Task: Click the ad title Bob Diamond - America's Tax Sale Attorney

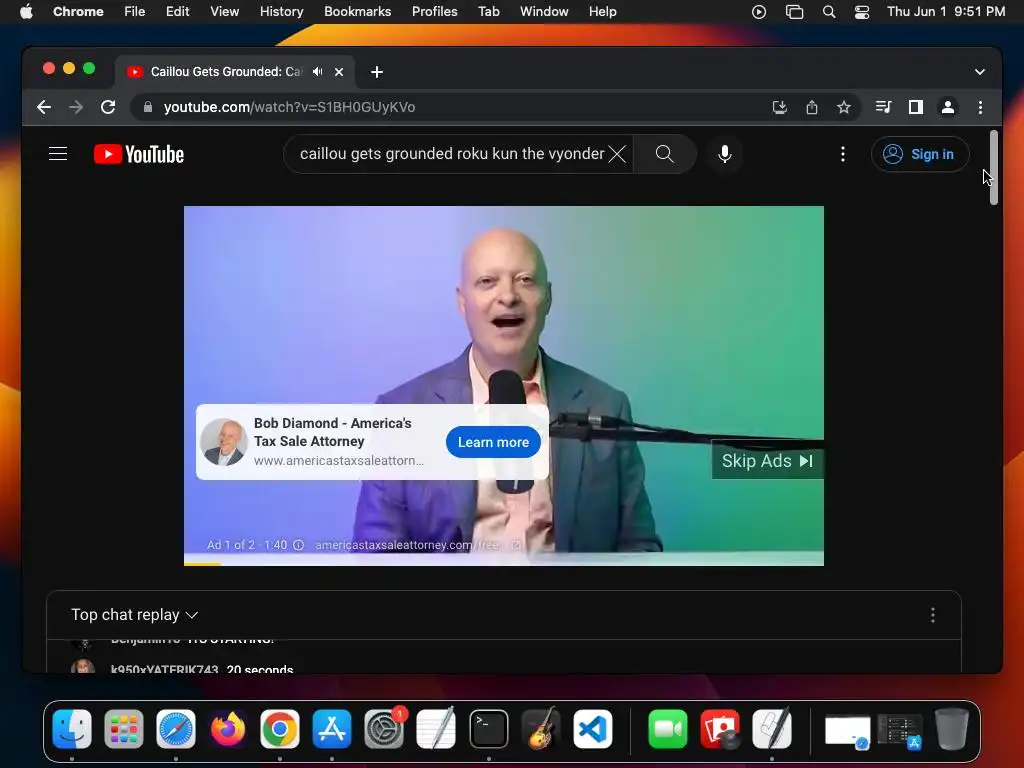Action: 332,432
